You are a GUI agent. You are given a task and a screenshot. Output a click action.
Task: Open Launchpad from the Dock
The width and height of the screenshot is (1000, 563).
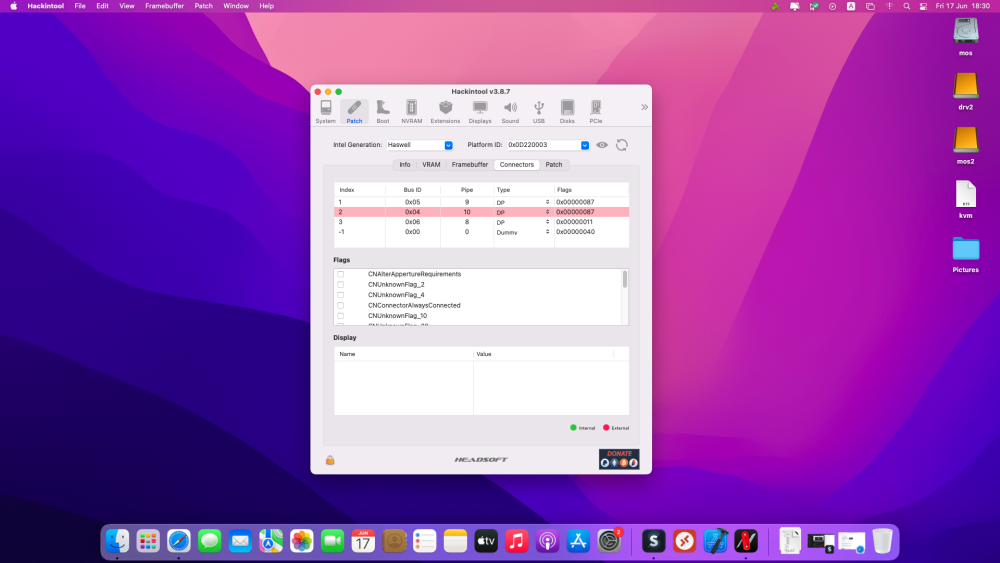coord(148,541)
